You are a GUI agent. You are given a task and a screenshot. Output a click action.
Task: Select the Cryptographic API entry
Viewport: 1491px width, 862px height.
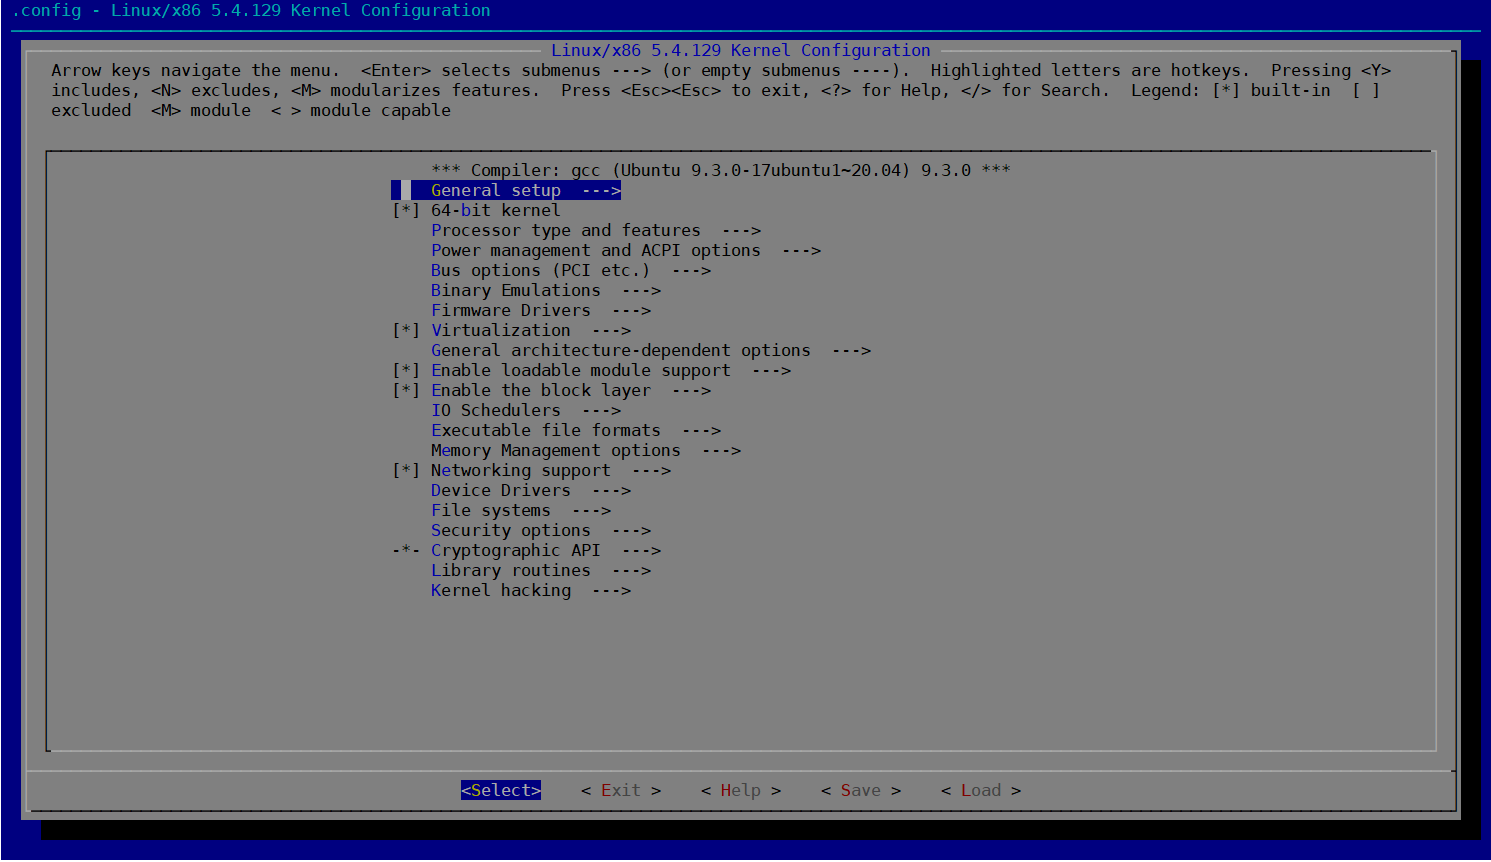click(515, 550)
